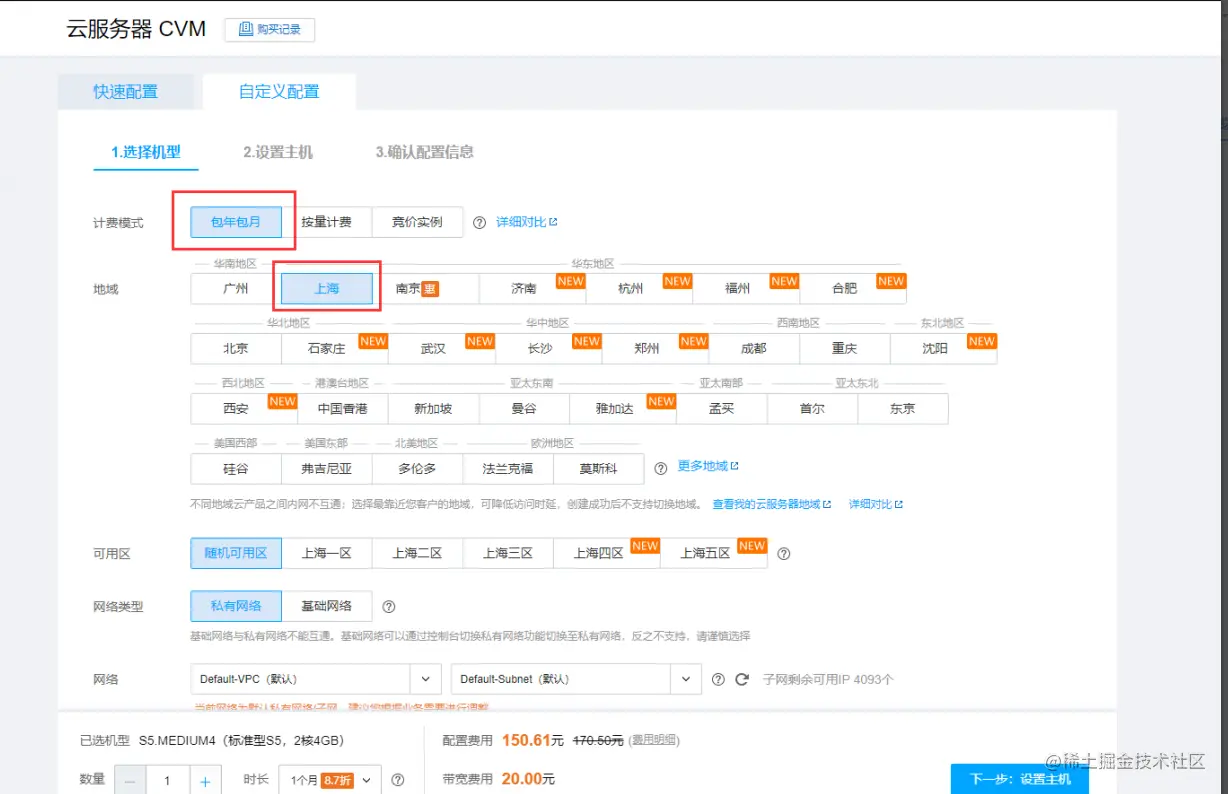Open the 查看我的云服务器地域 link
The width and height of the screenshot is (1228, 794).
click(771, 504)
